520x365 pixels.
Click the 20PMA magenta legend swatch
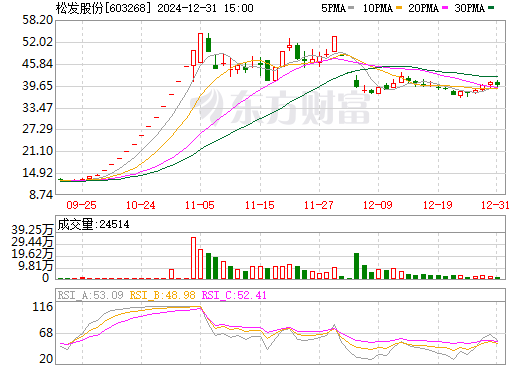coord(445,8)
